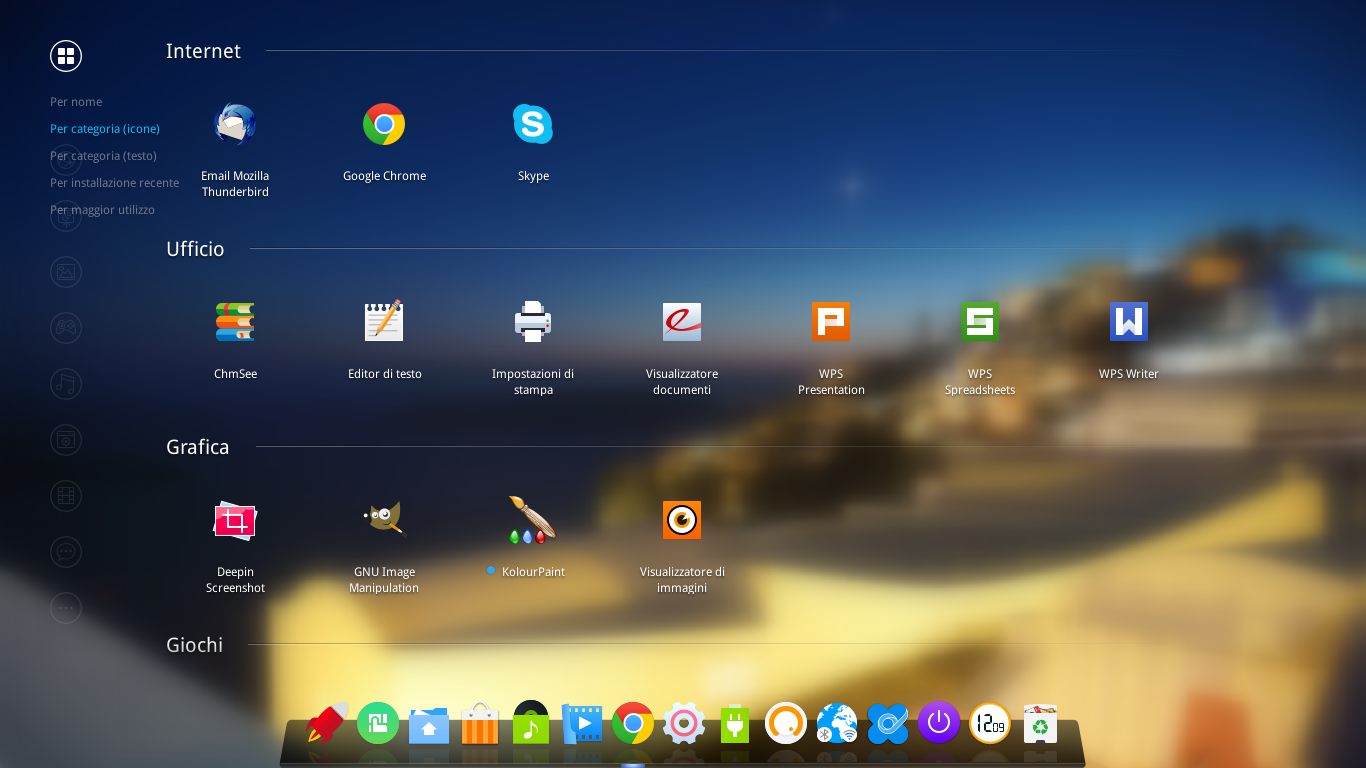Jump to games category via gamepad sidebar icon
The width and height of the screenshot is (1366, 768).
point(66,328)
